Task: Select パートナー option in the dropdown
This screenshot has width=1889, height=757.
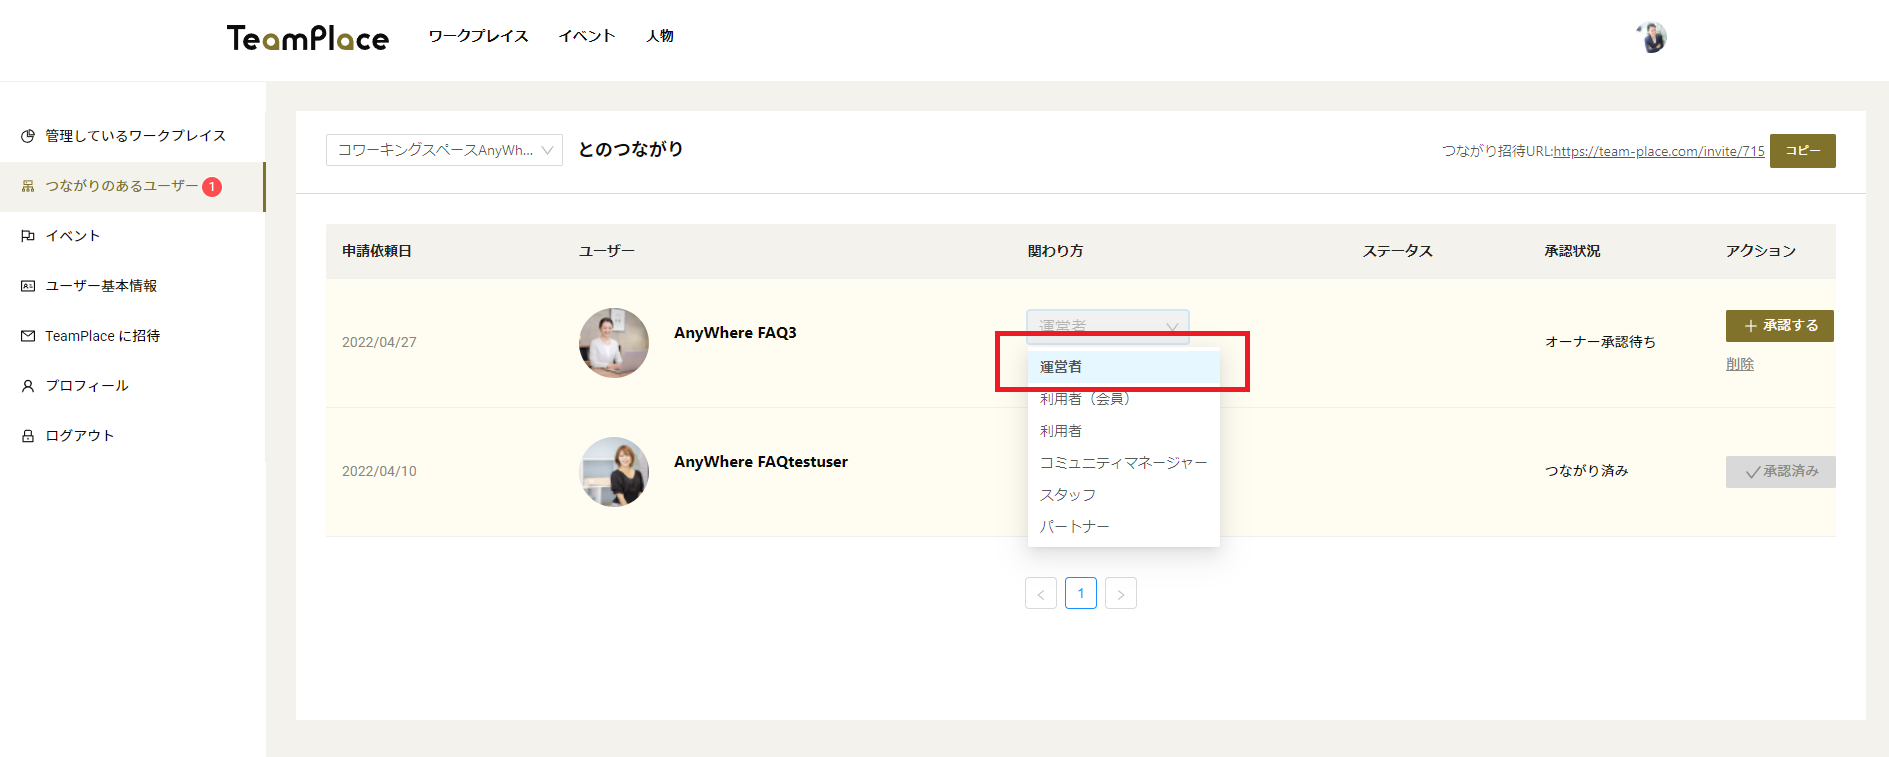Action: (1074, 527)
